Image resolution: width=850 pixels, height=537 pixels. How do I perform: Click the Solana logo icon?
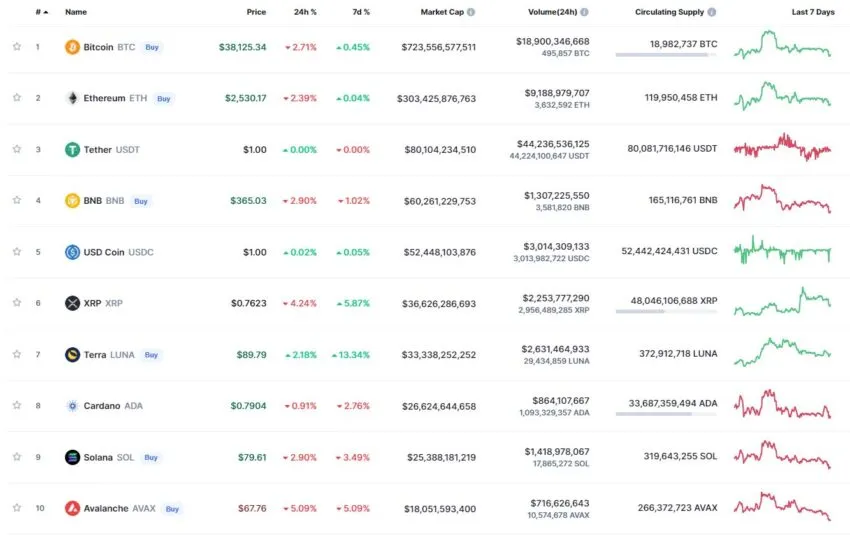click(x=72, y=457)
